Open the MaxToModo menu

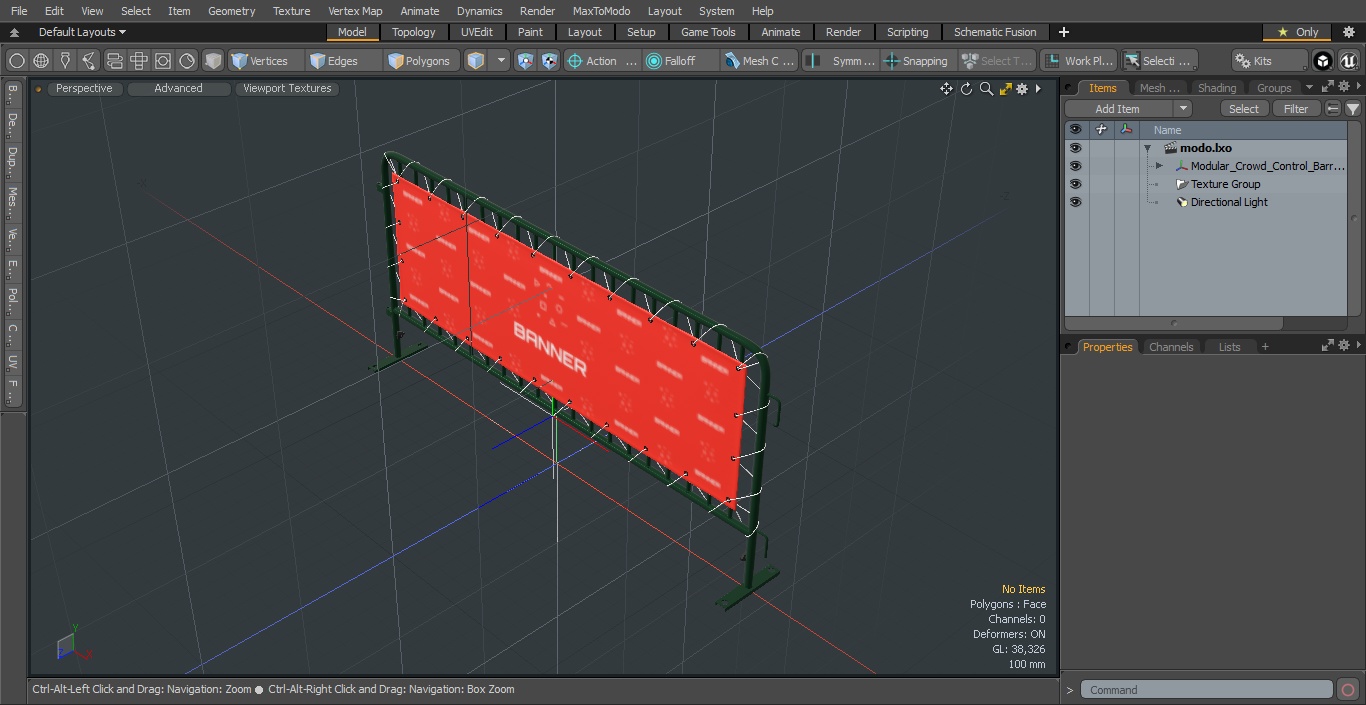pos(601,11)
